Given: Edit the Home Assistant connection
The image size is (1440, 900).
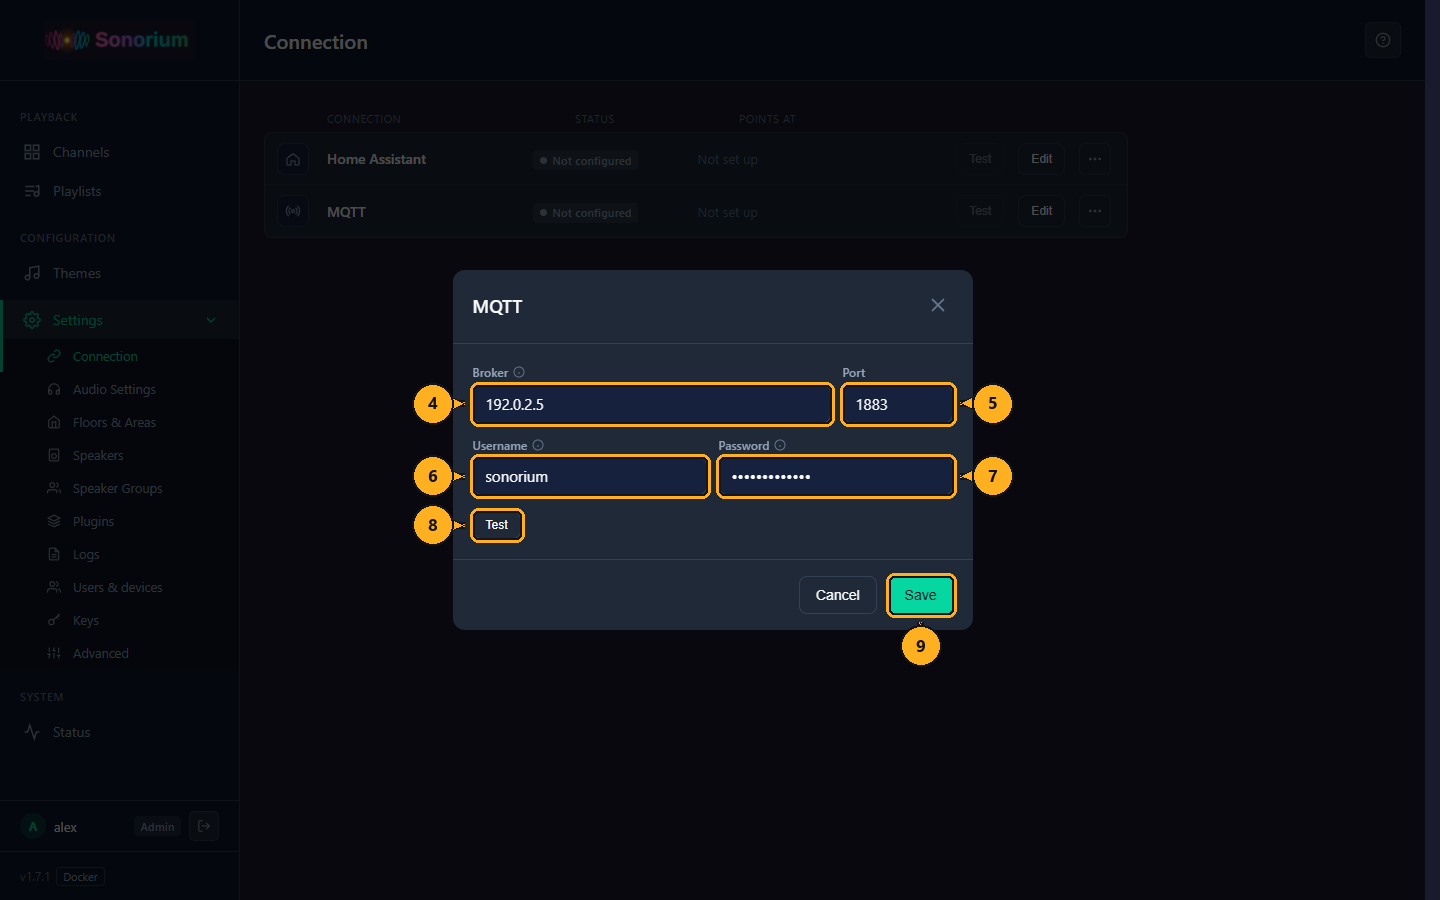Looking at the screenshot, I should point(1042,159).
